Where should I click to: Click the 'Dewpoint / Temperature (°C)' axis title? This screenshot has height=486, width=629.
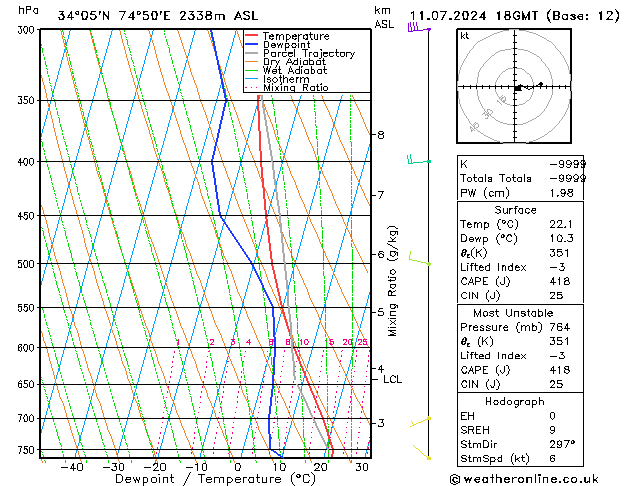(x=215, y=479)
